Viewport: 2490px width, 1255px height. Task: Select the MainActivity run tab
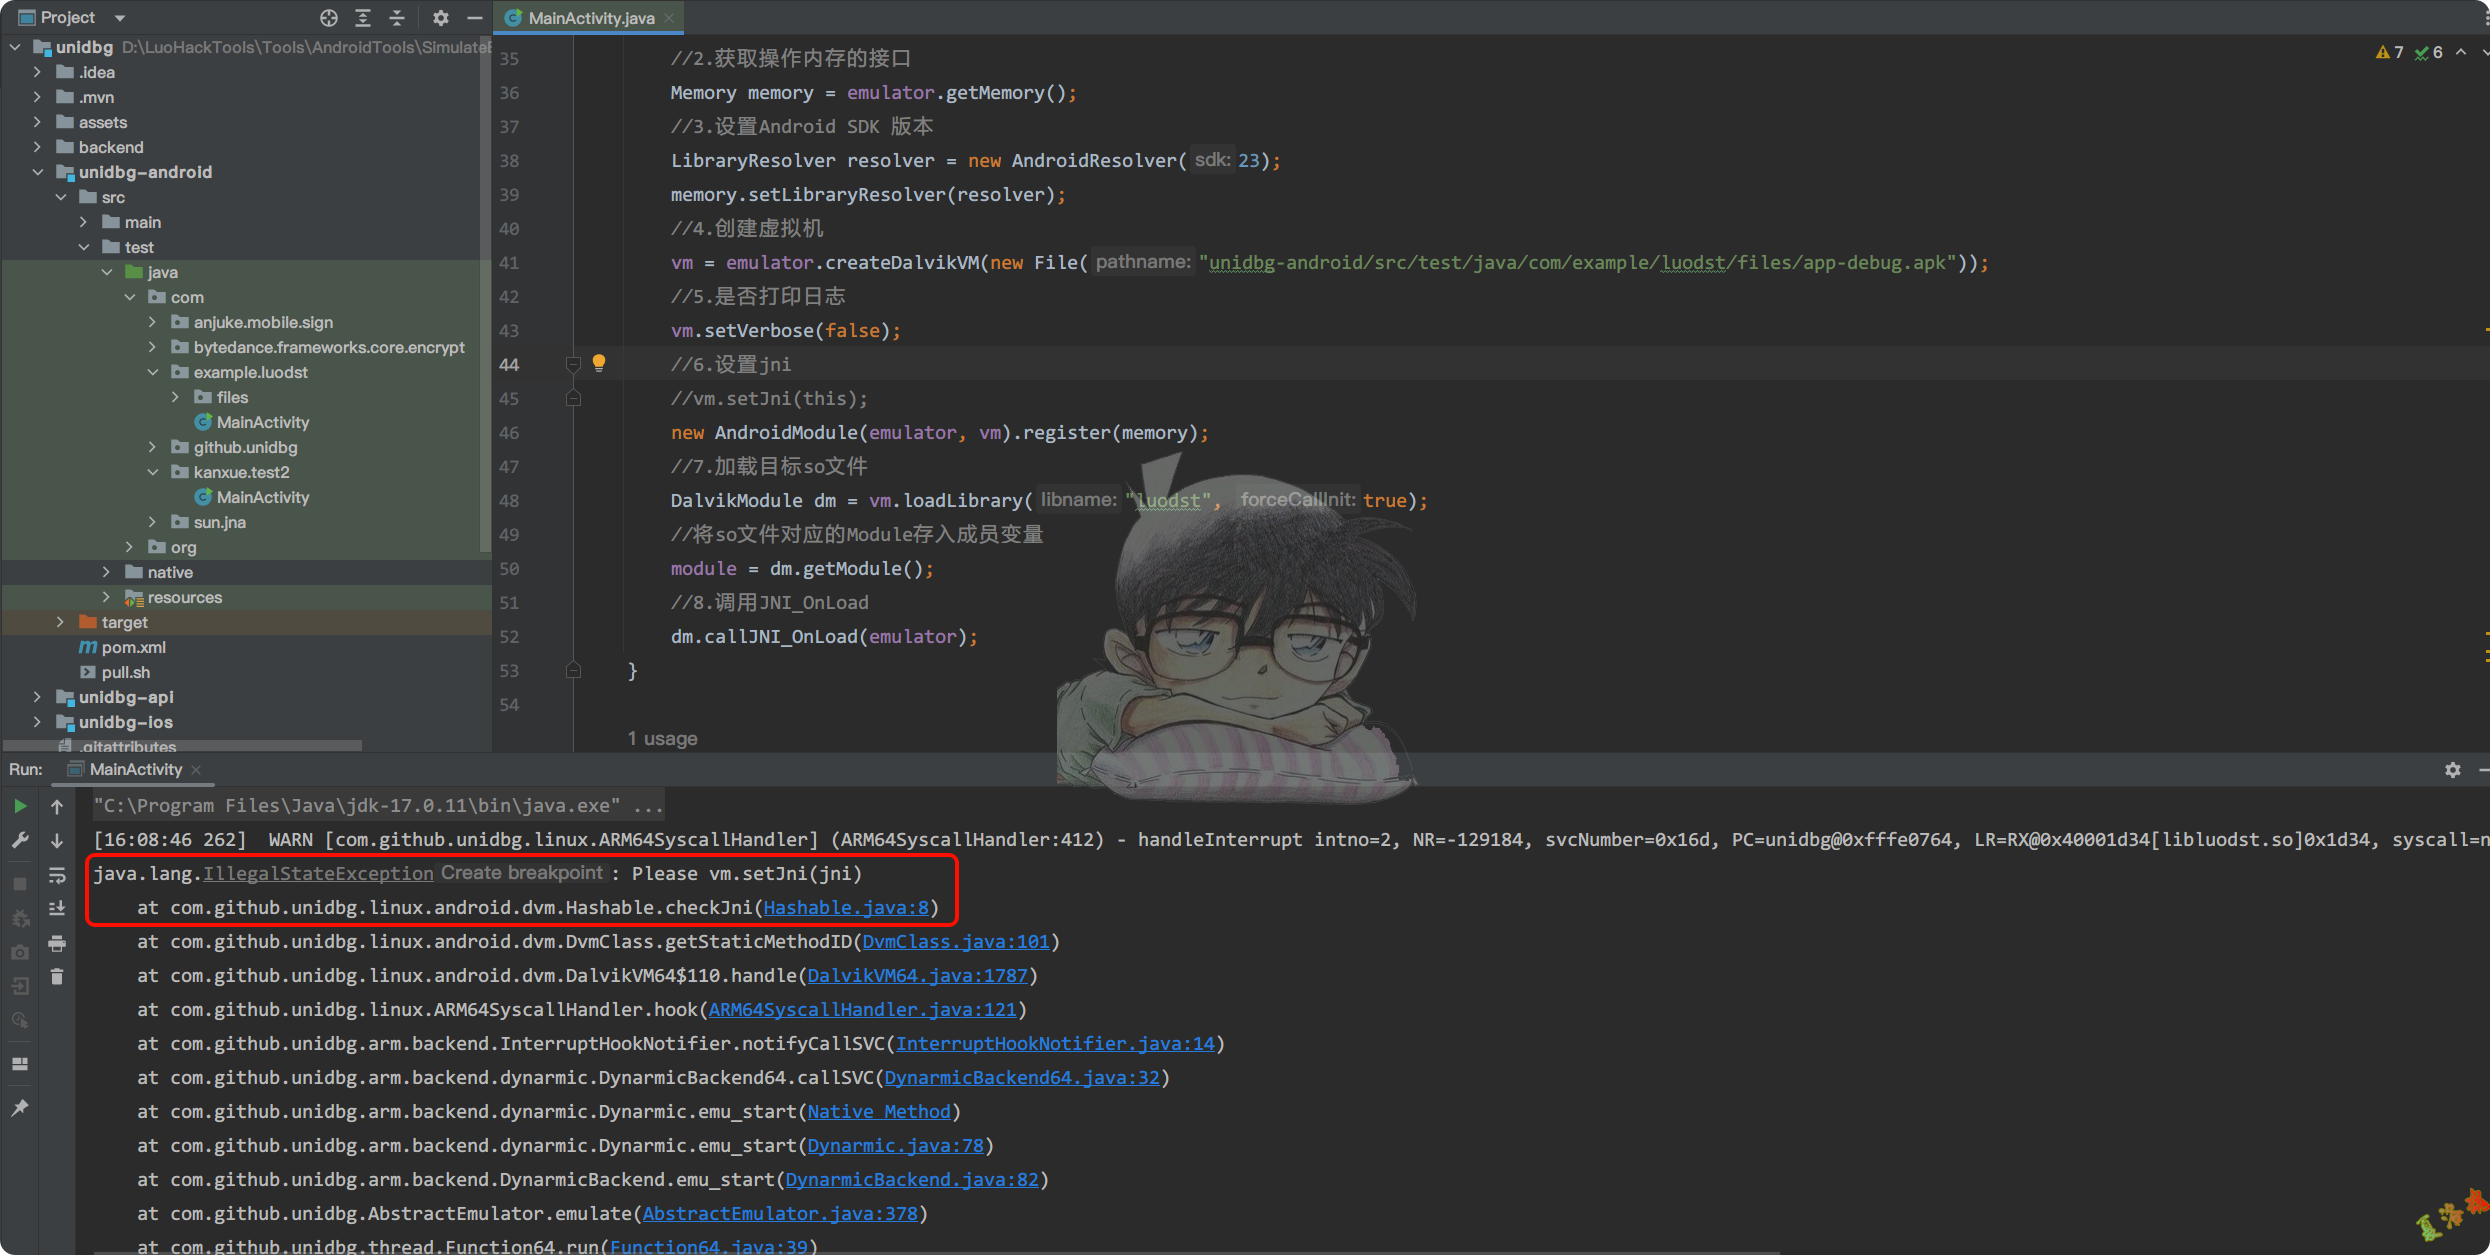(135, 769)
